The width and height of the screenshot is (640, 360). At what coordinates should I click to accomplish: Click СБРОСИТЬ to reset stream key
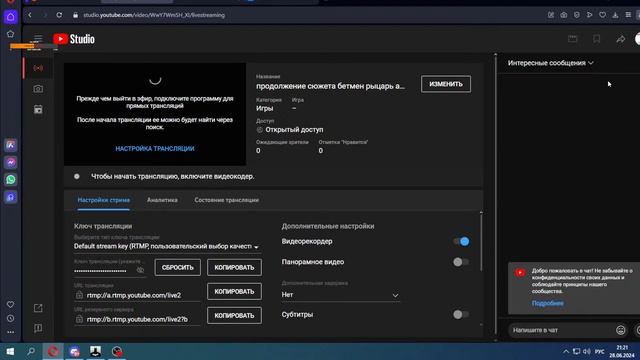(178, 267)
